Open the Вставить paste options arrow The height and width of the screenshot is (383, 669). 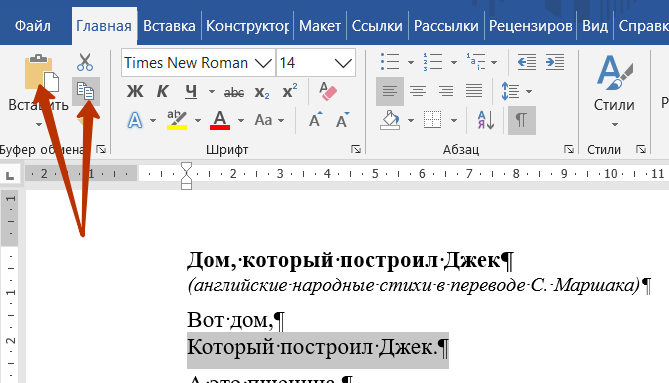click(39, 124)
